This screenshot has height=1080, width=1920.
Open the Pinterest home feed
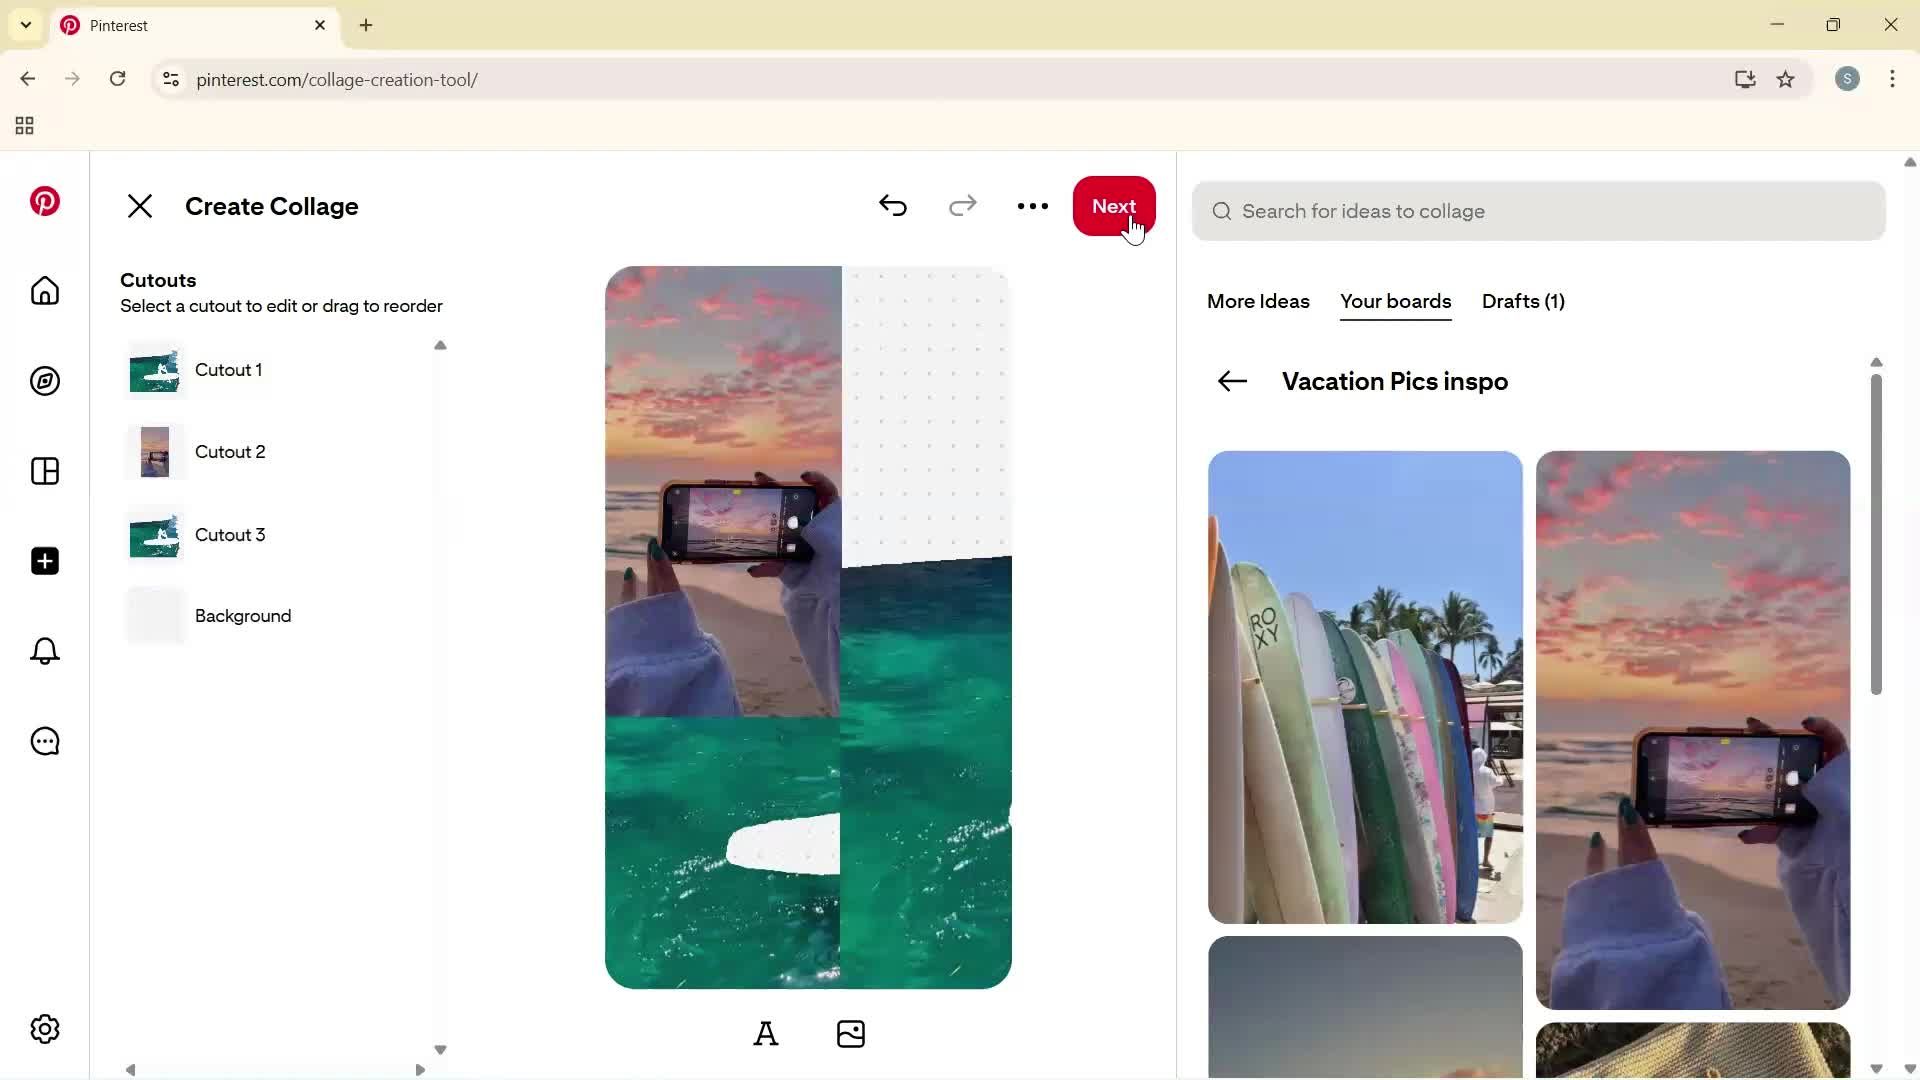44,291
